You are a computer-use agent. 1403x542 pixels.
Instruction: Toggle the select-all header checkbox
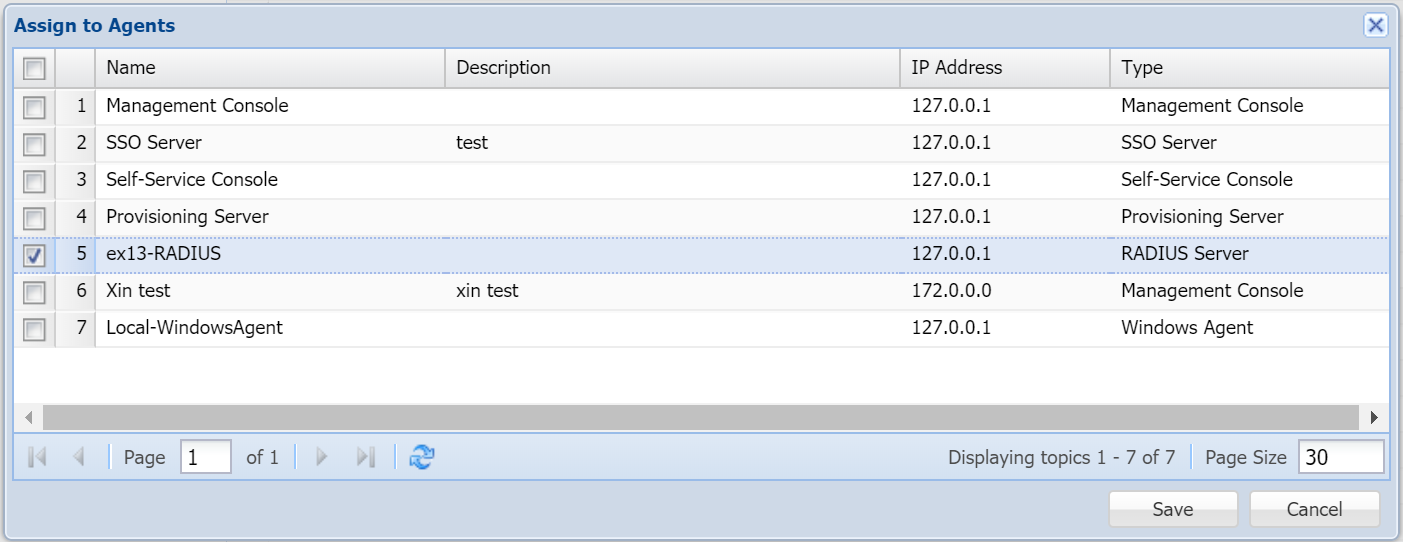pos(34,68)
